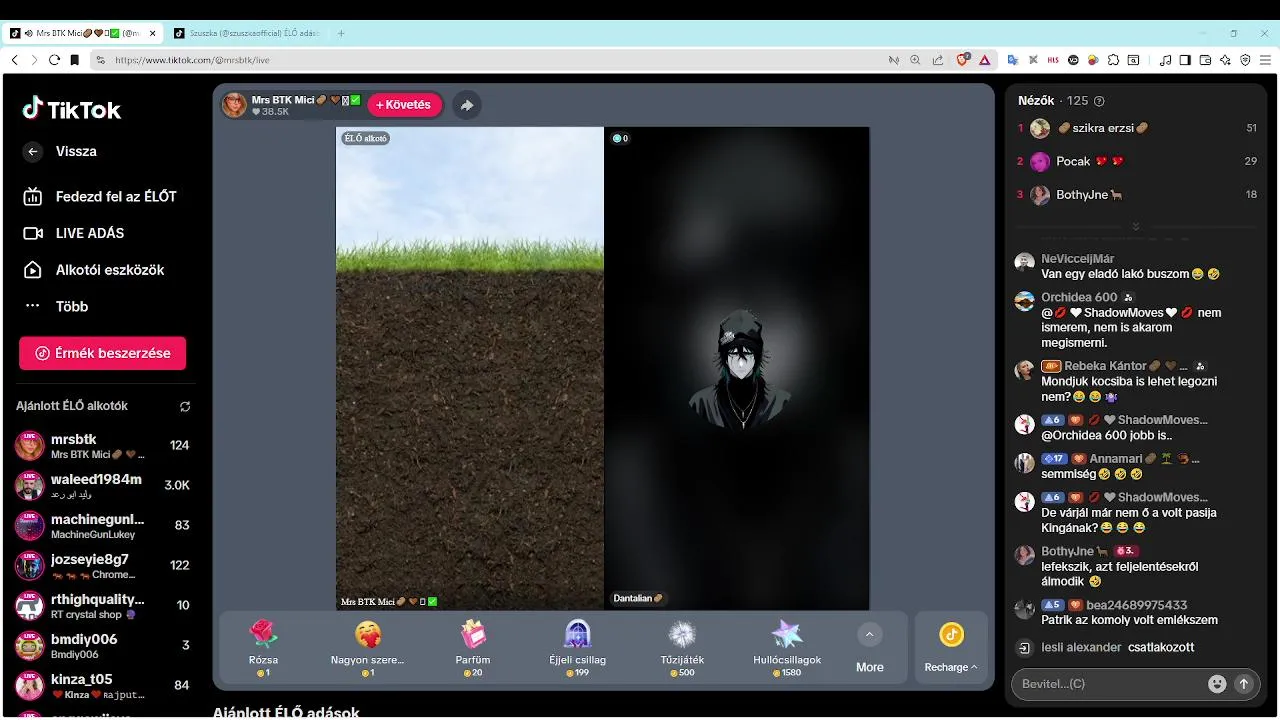The width and height of the screenshot is (1280, 720).
Task: Open the media control music-note icon
Action: (x=1165, y=60)
